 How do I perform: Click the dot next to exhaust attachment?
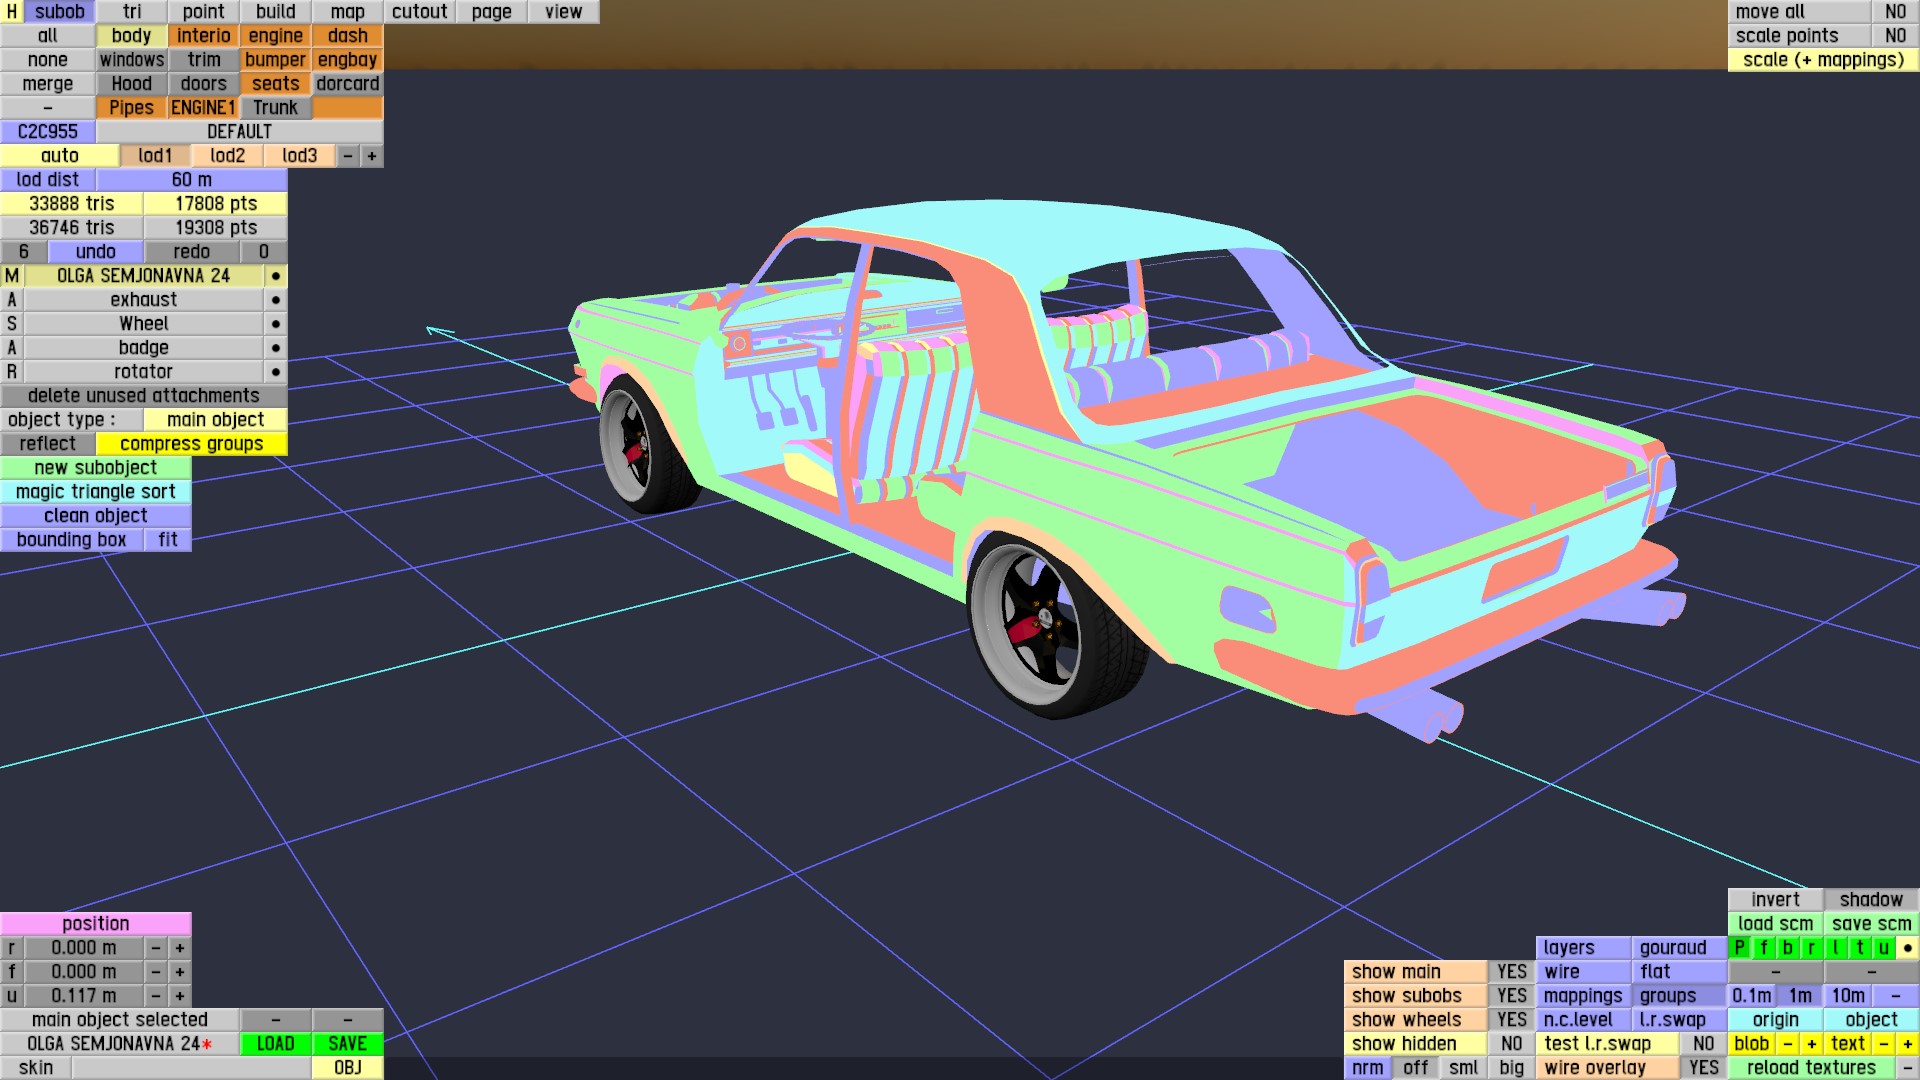coord(276,300)
